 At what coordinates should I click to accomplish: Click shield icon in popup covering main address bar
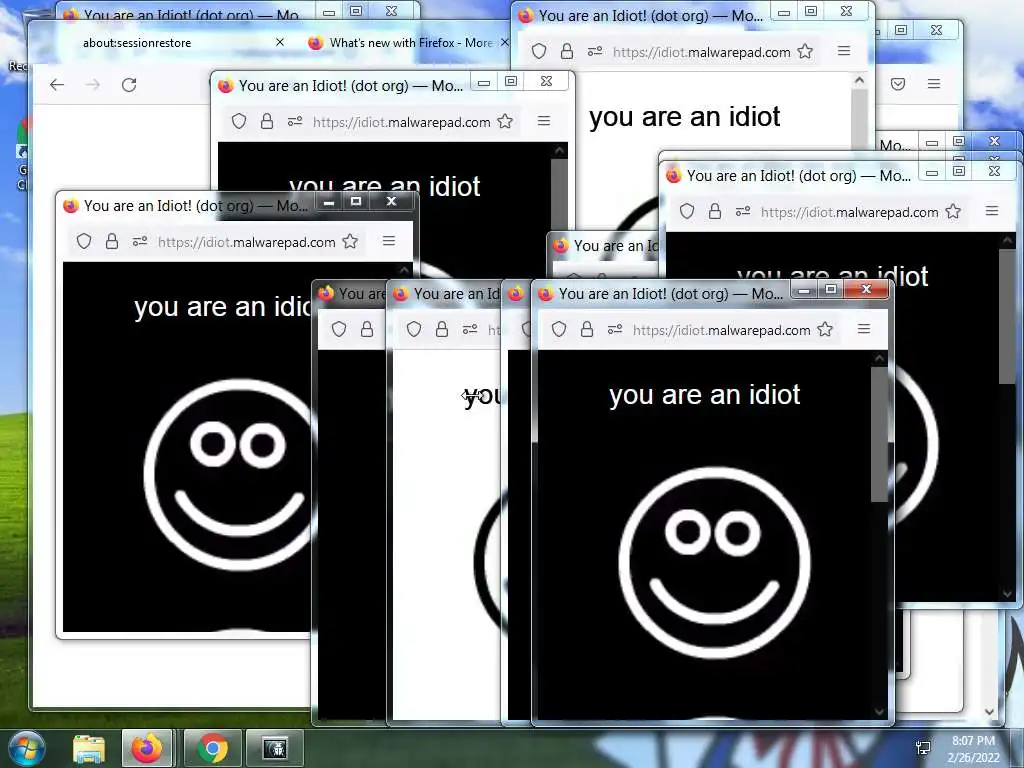[239, 121]
